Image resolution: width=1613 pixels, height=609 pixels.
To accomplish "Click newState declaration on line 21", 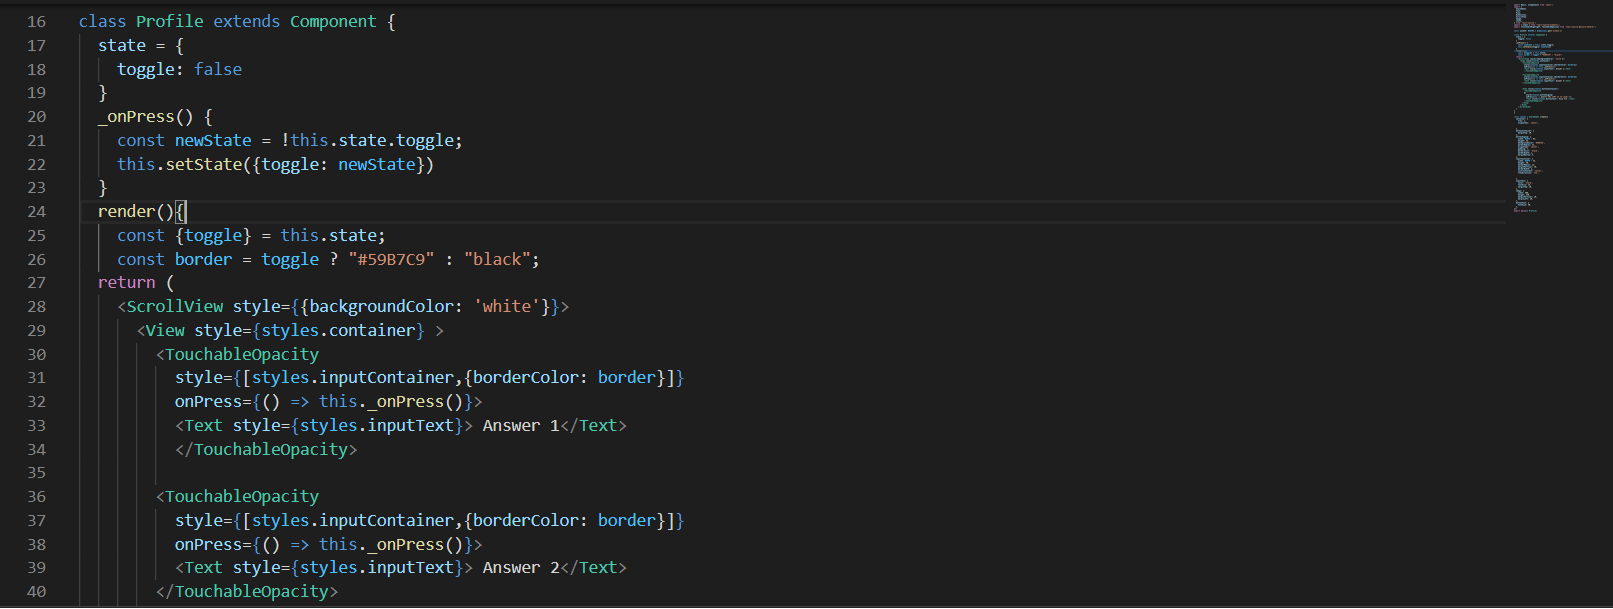I will (x=213, y=140).
